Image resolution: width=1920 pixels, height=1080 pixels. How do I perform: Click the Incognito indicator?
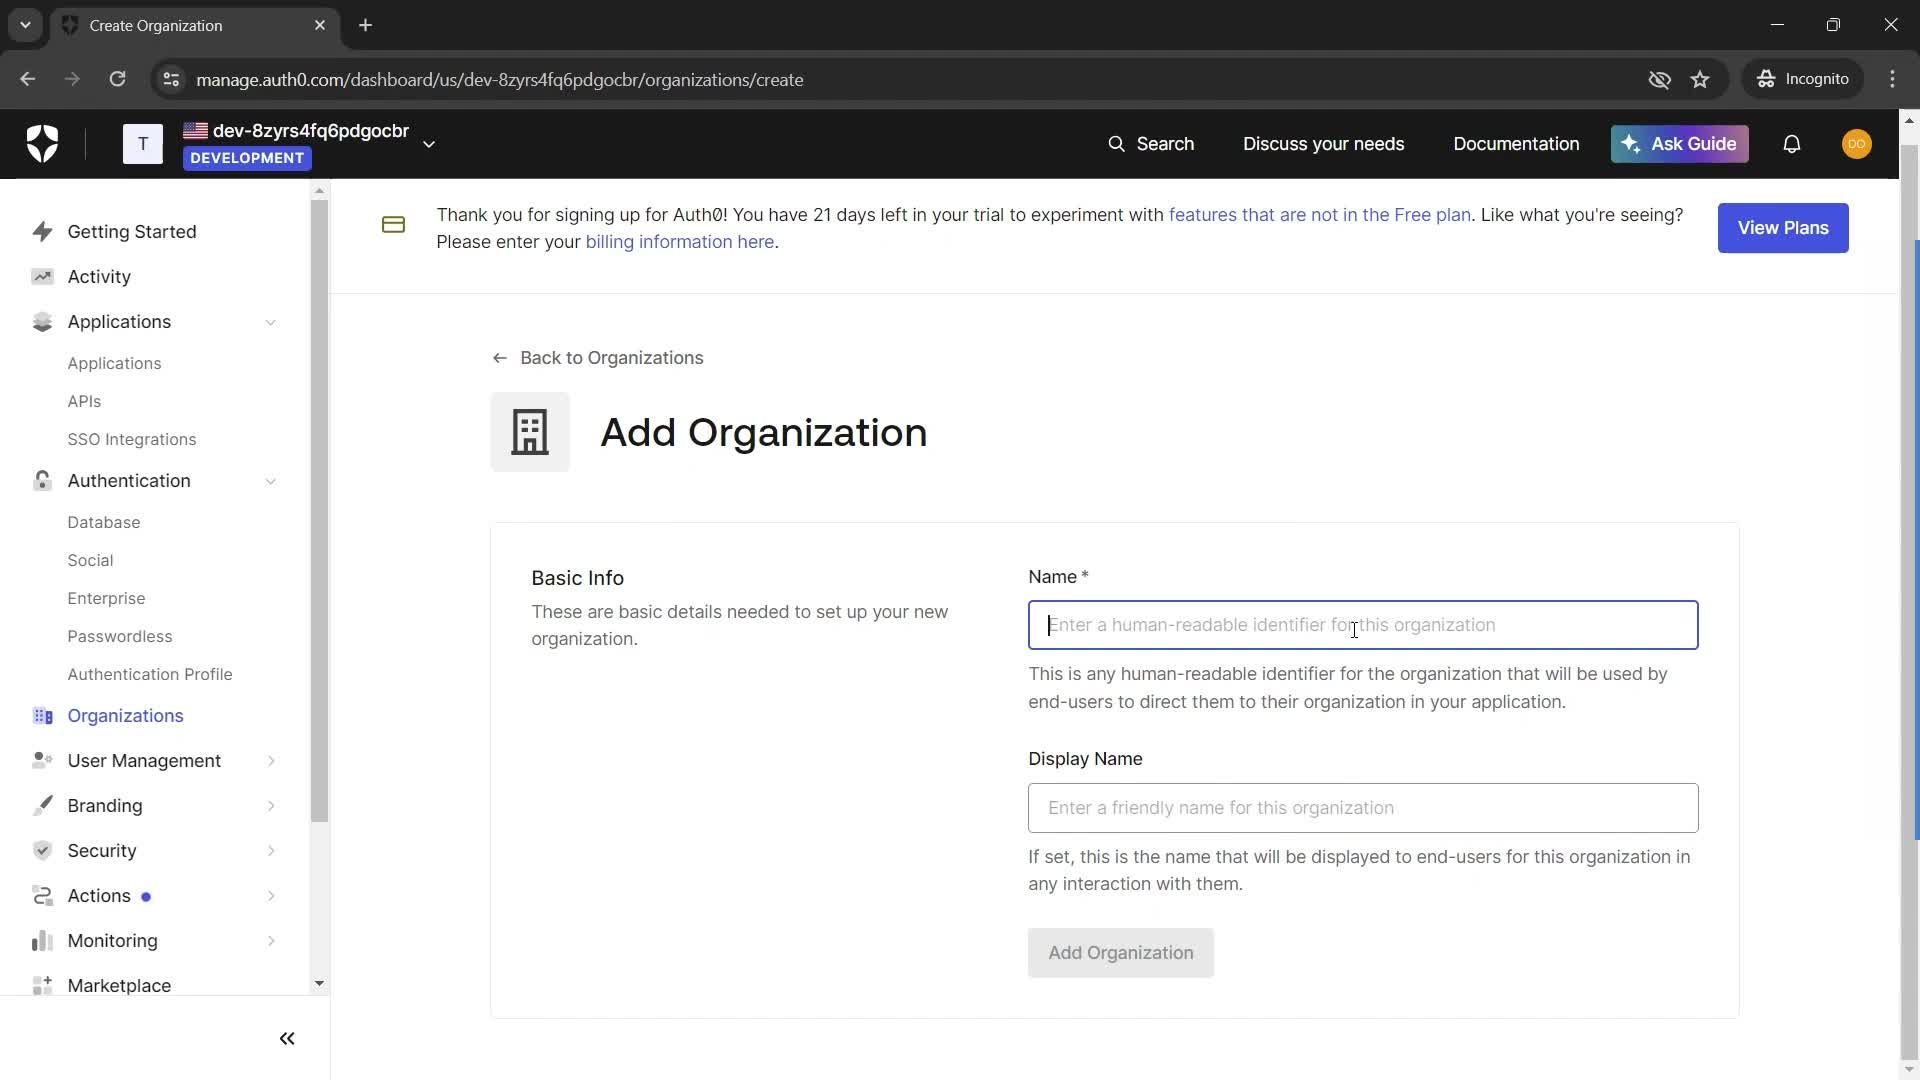point(1803,79)
